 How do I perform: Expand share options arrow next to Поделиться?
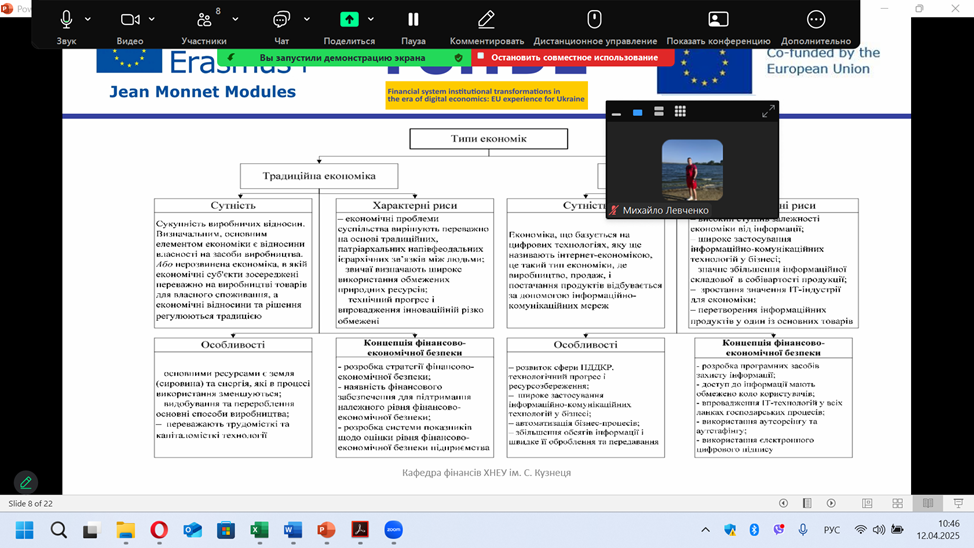[371, 19]
